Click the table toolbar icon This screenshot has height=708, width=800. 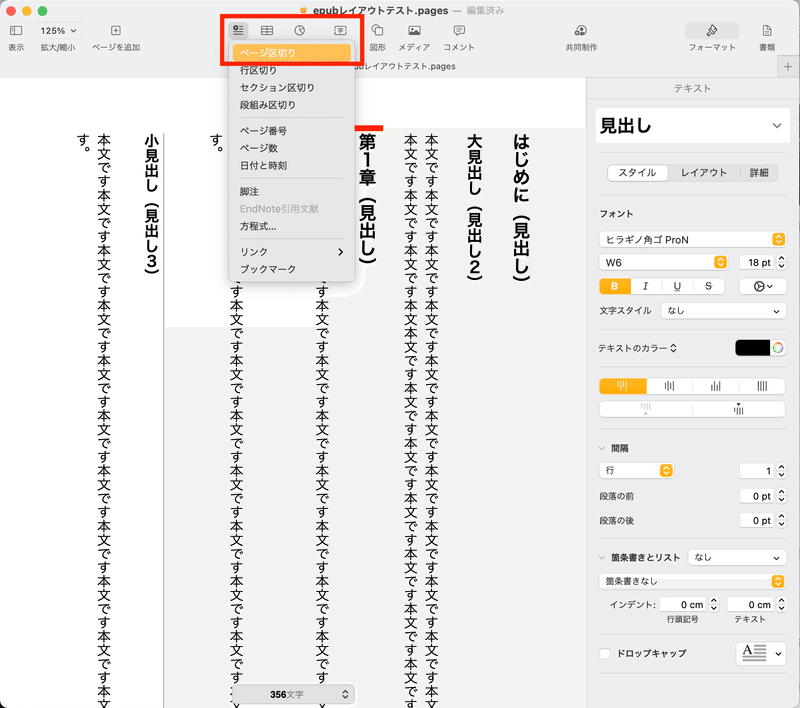pyautogui.click(x=267, y=31)
